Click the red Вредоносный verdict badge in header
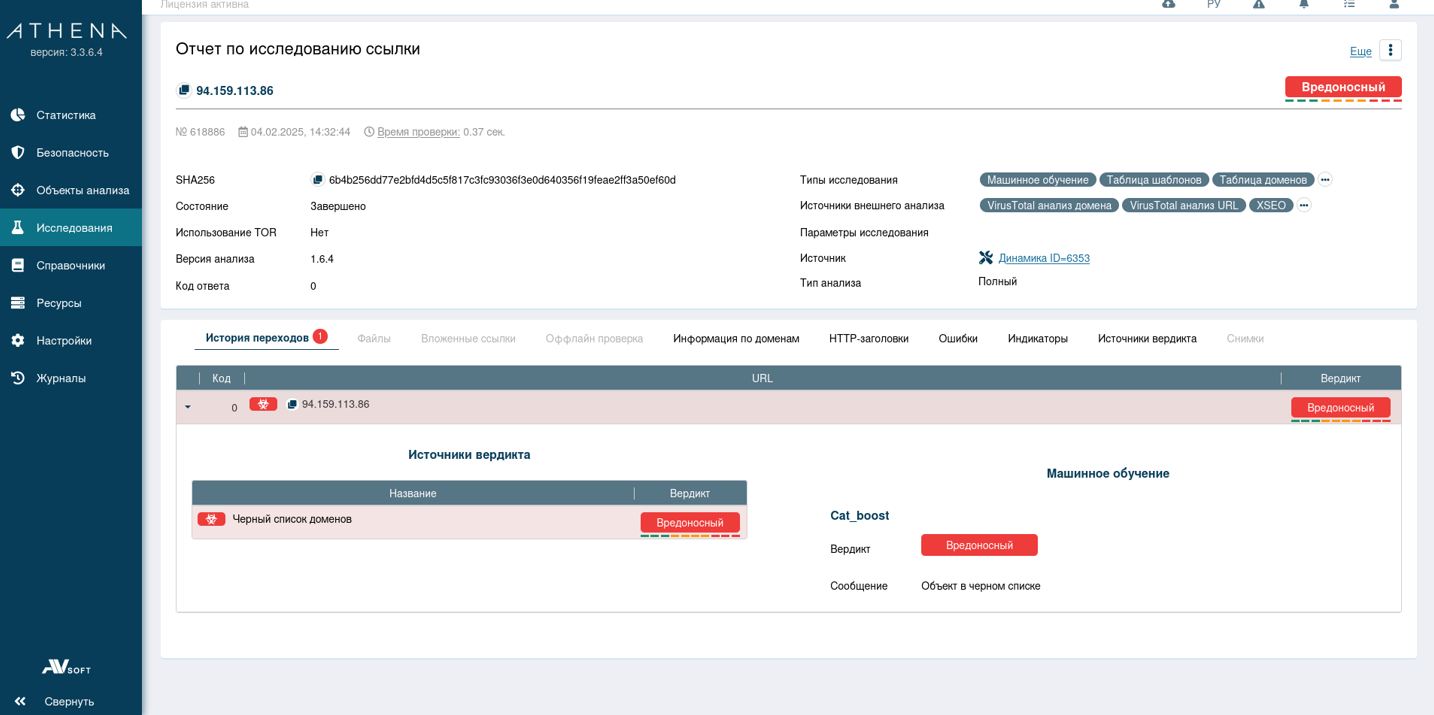Image resolution: width=1434 pixels, height=715 pixels. [1342, 87]
